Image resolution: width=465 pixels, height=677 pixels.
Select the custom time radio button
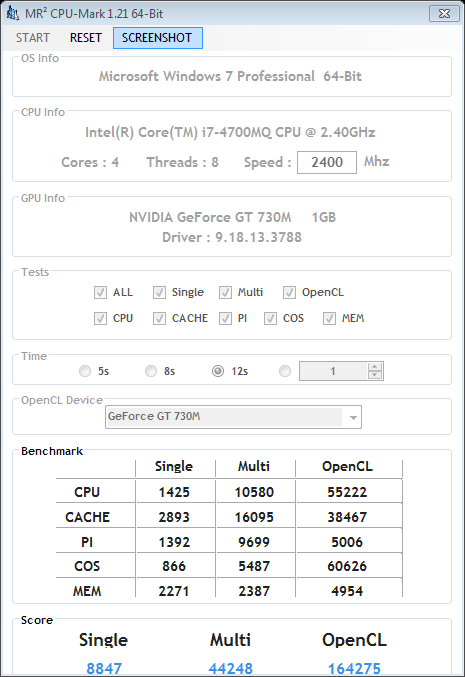coord(285,371)
